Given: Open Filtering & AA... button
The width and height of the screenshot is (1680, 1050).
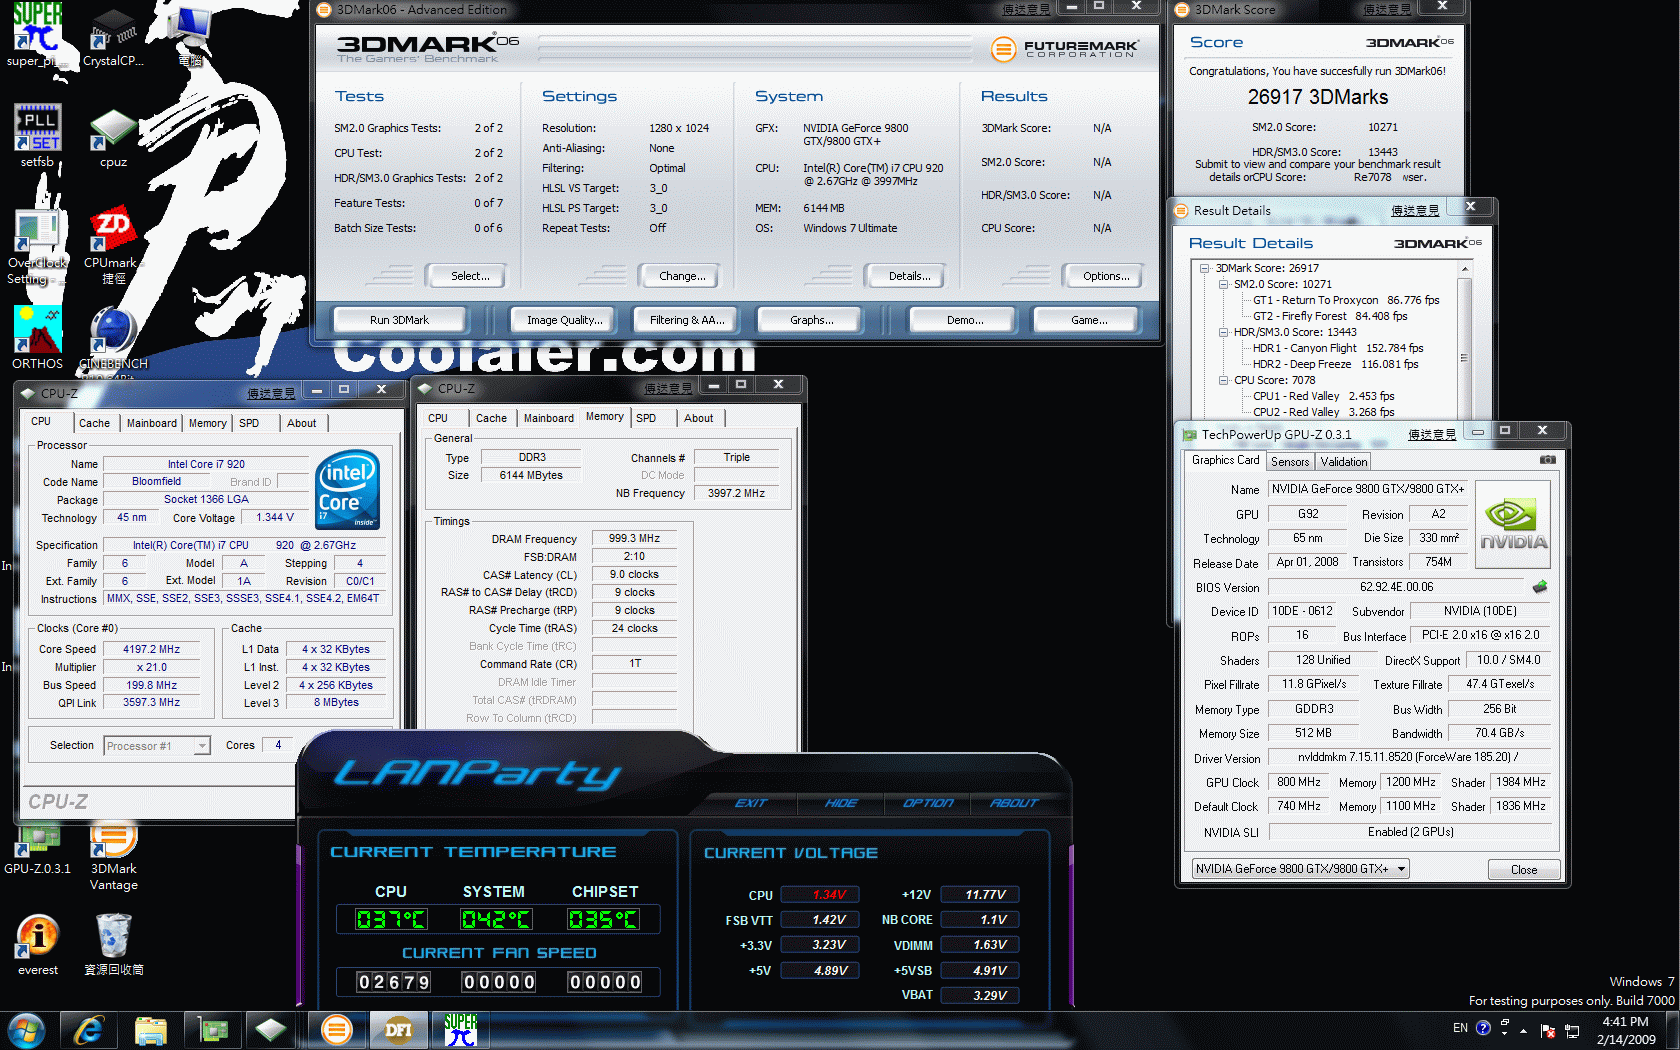Looking at the screenshot, I should coord(686,320).
